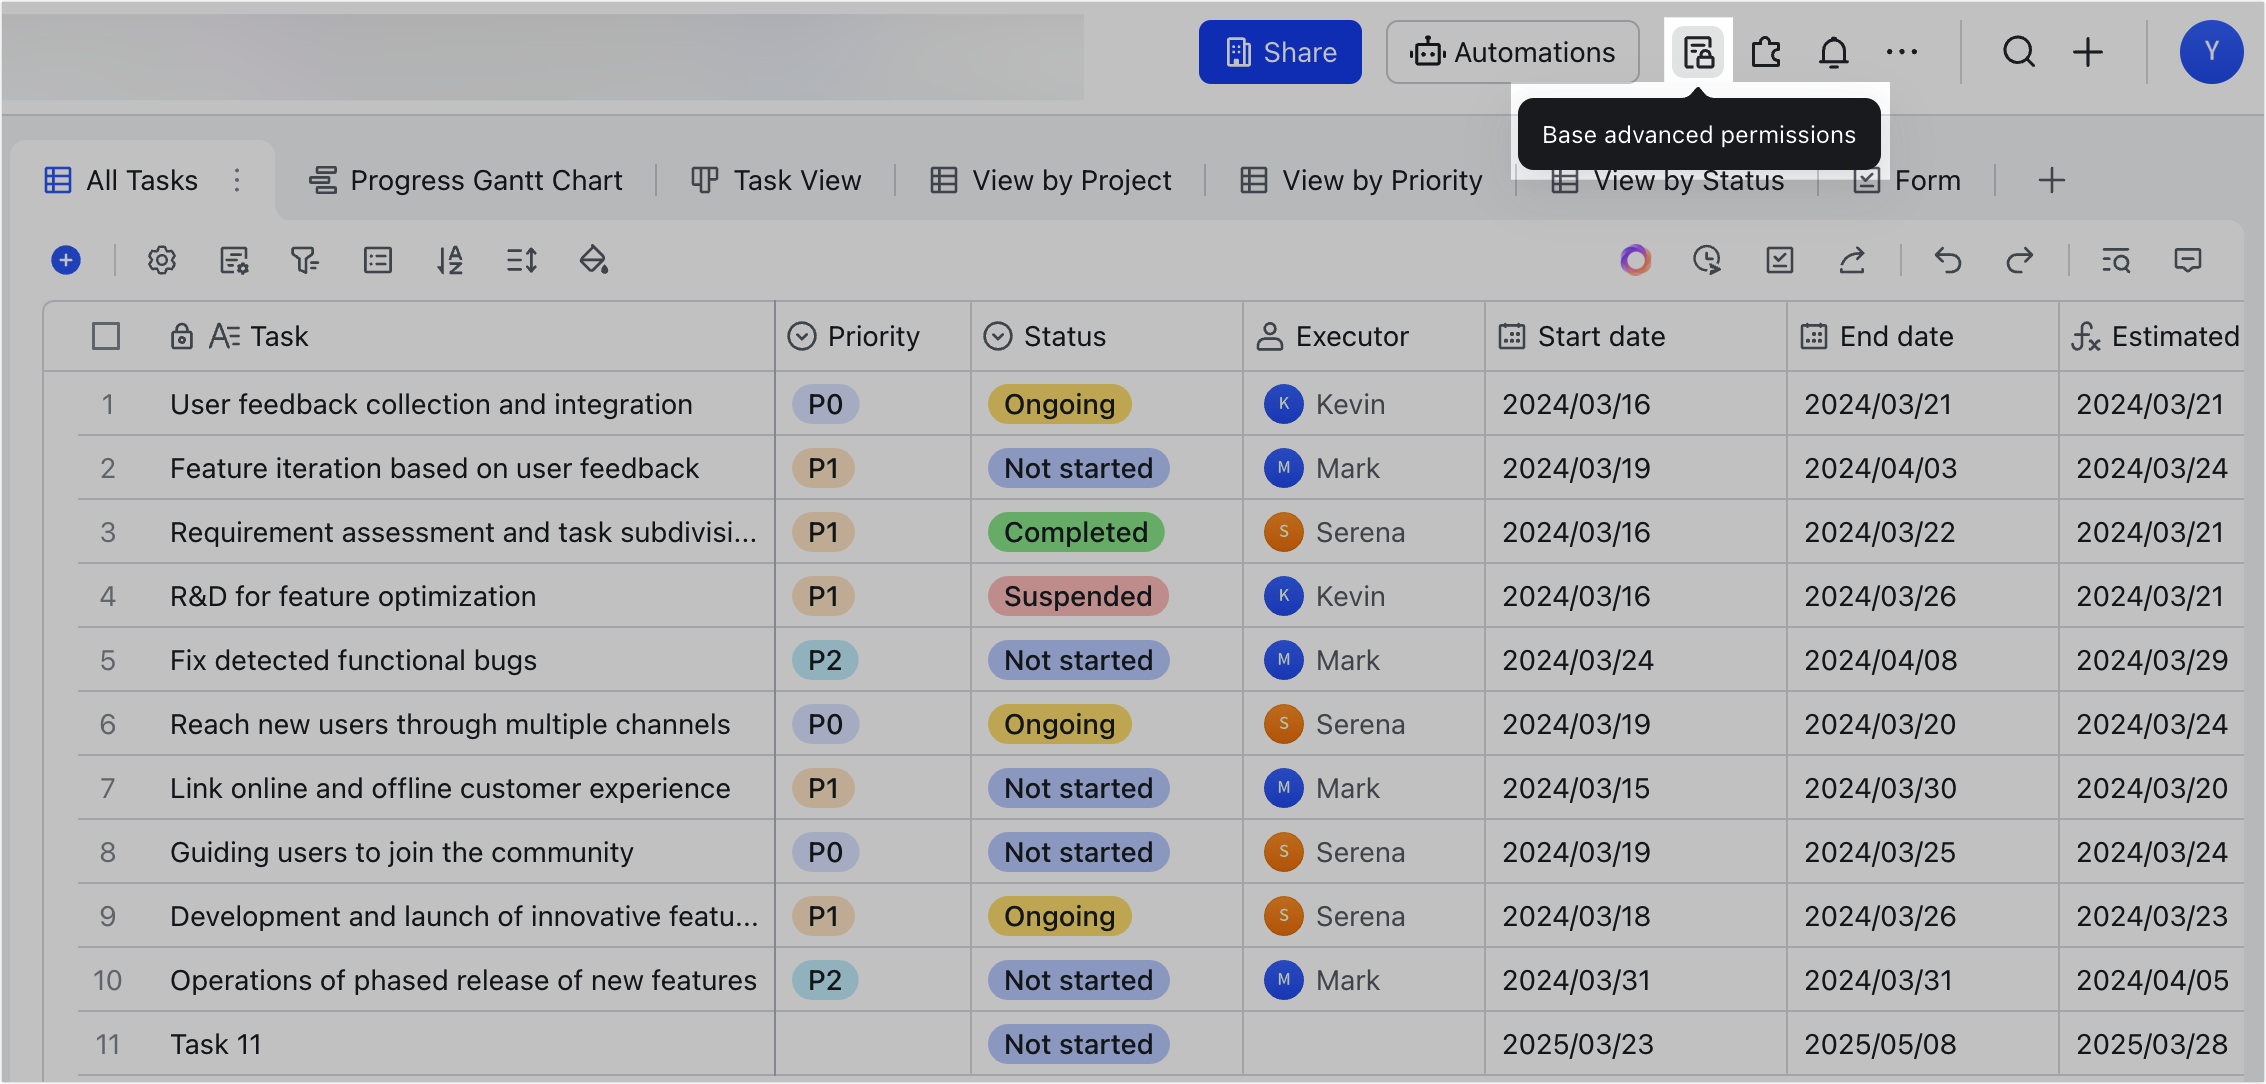Open the All Tasks view options menu
Viewport: 2266px width, 1084px height.
(237, 180)
